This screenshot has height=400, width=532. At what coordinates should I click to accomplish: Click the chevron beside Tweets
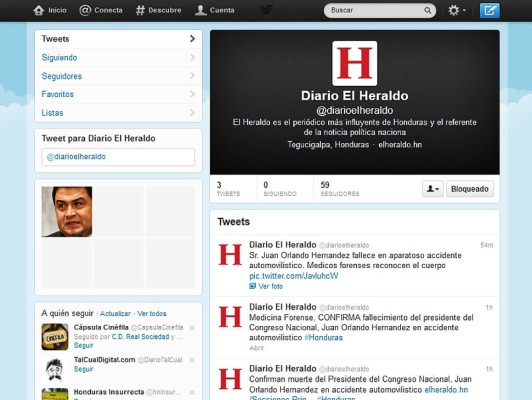pyautogui.click(x=192, y=39)
